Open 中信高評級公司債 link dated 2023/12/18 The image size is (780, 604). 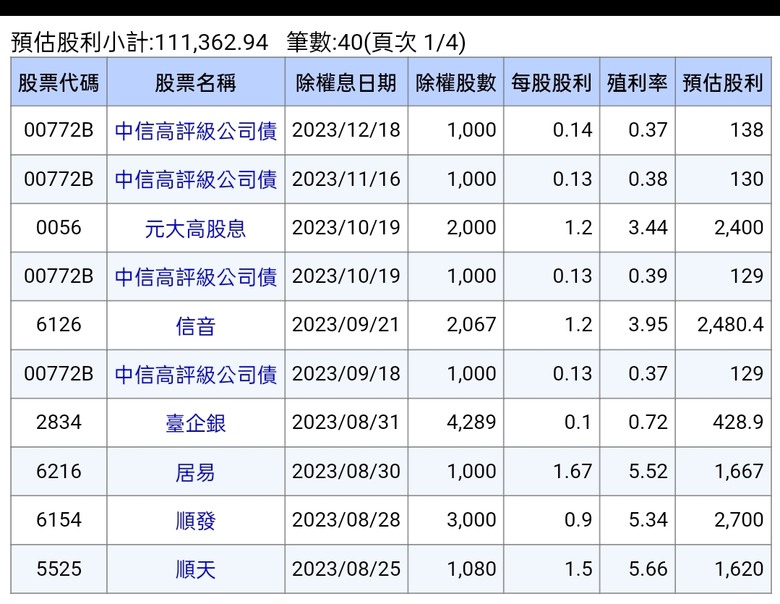click(195, 131)
